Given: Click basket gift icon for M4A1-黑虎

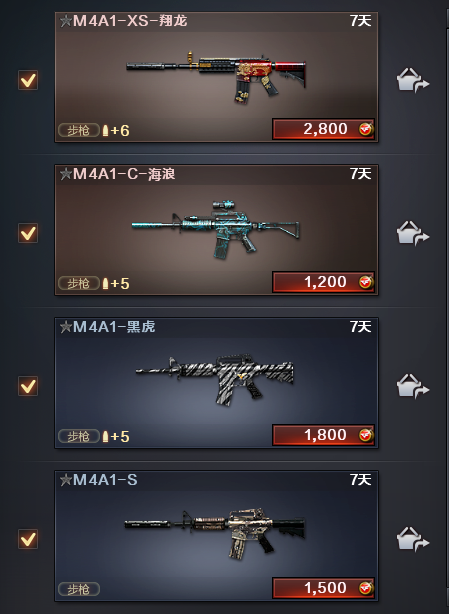Looking at the screenshot, I should pyautogui.click(x=413, y=386).
